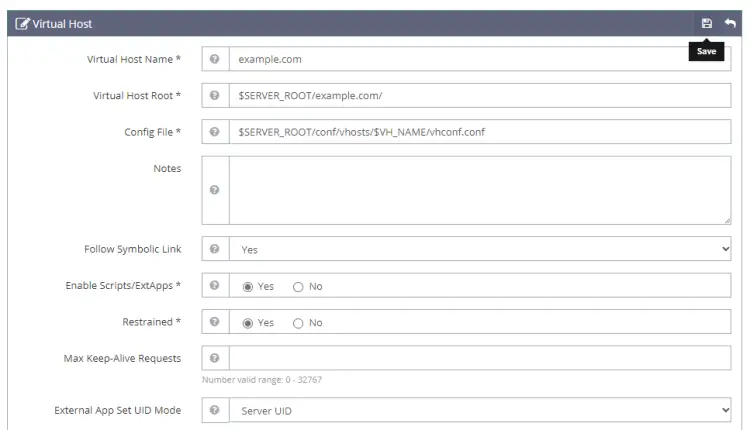Click the back arrow icon in header
Image resolution: width=750 pixels, height=430 pixels.
click(730, 23)
